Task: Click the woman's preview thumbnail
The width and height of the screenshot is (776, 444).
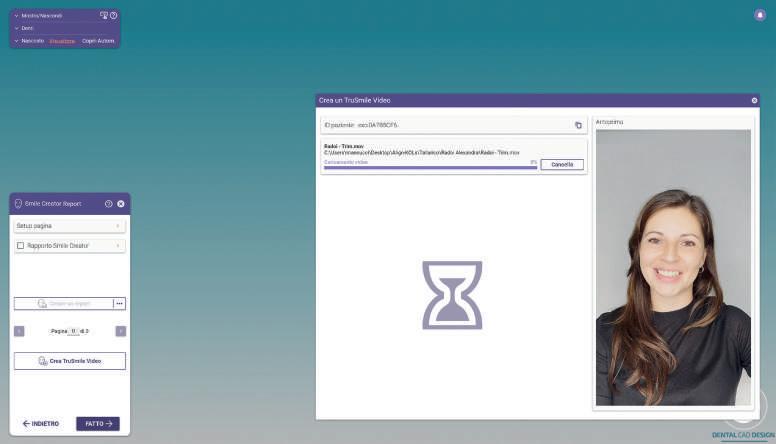Action: click(673, 268)
